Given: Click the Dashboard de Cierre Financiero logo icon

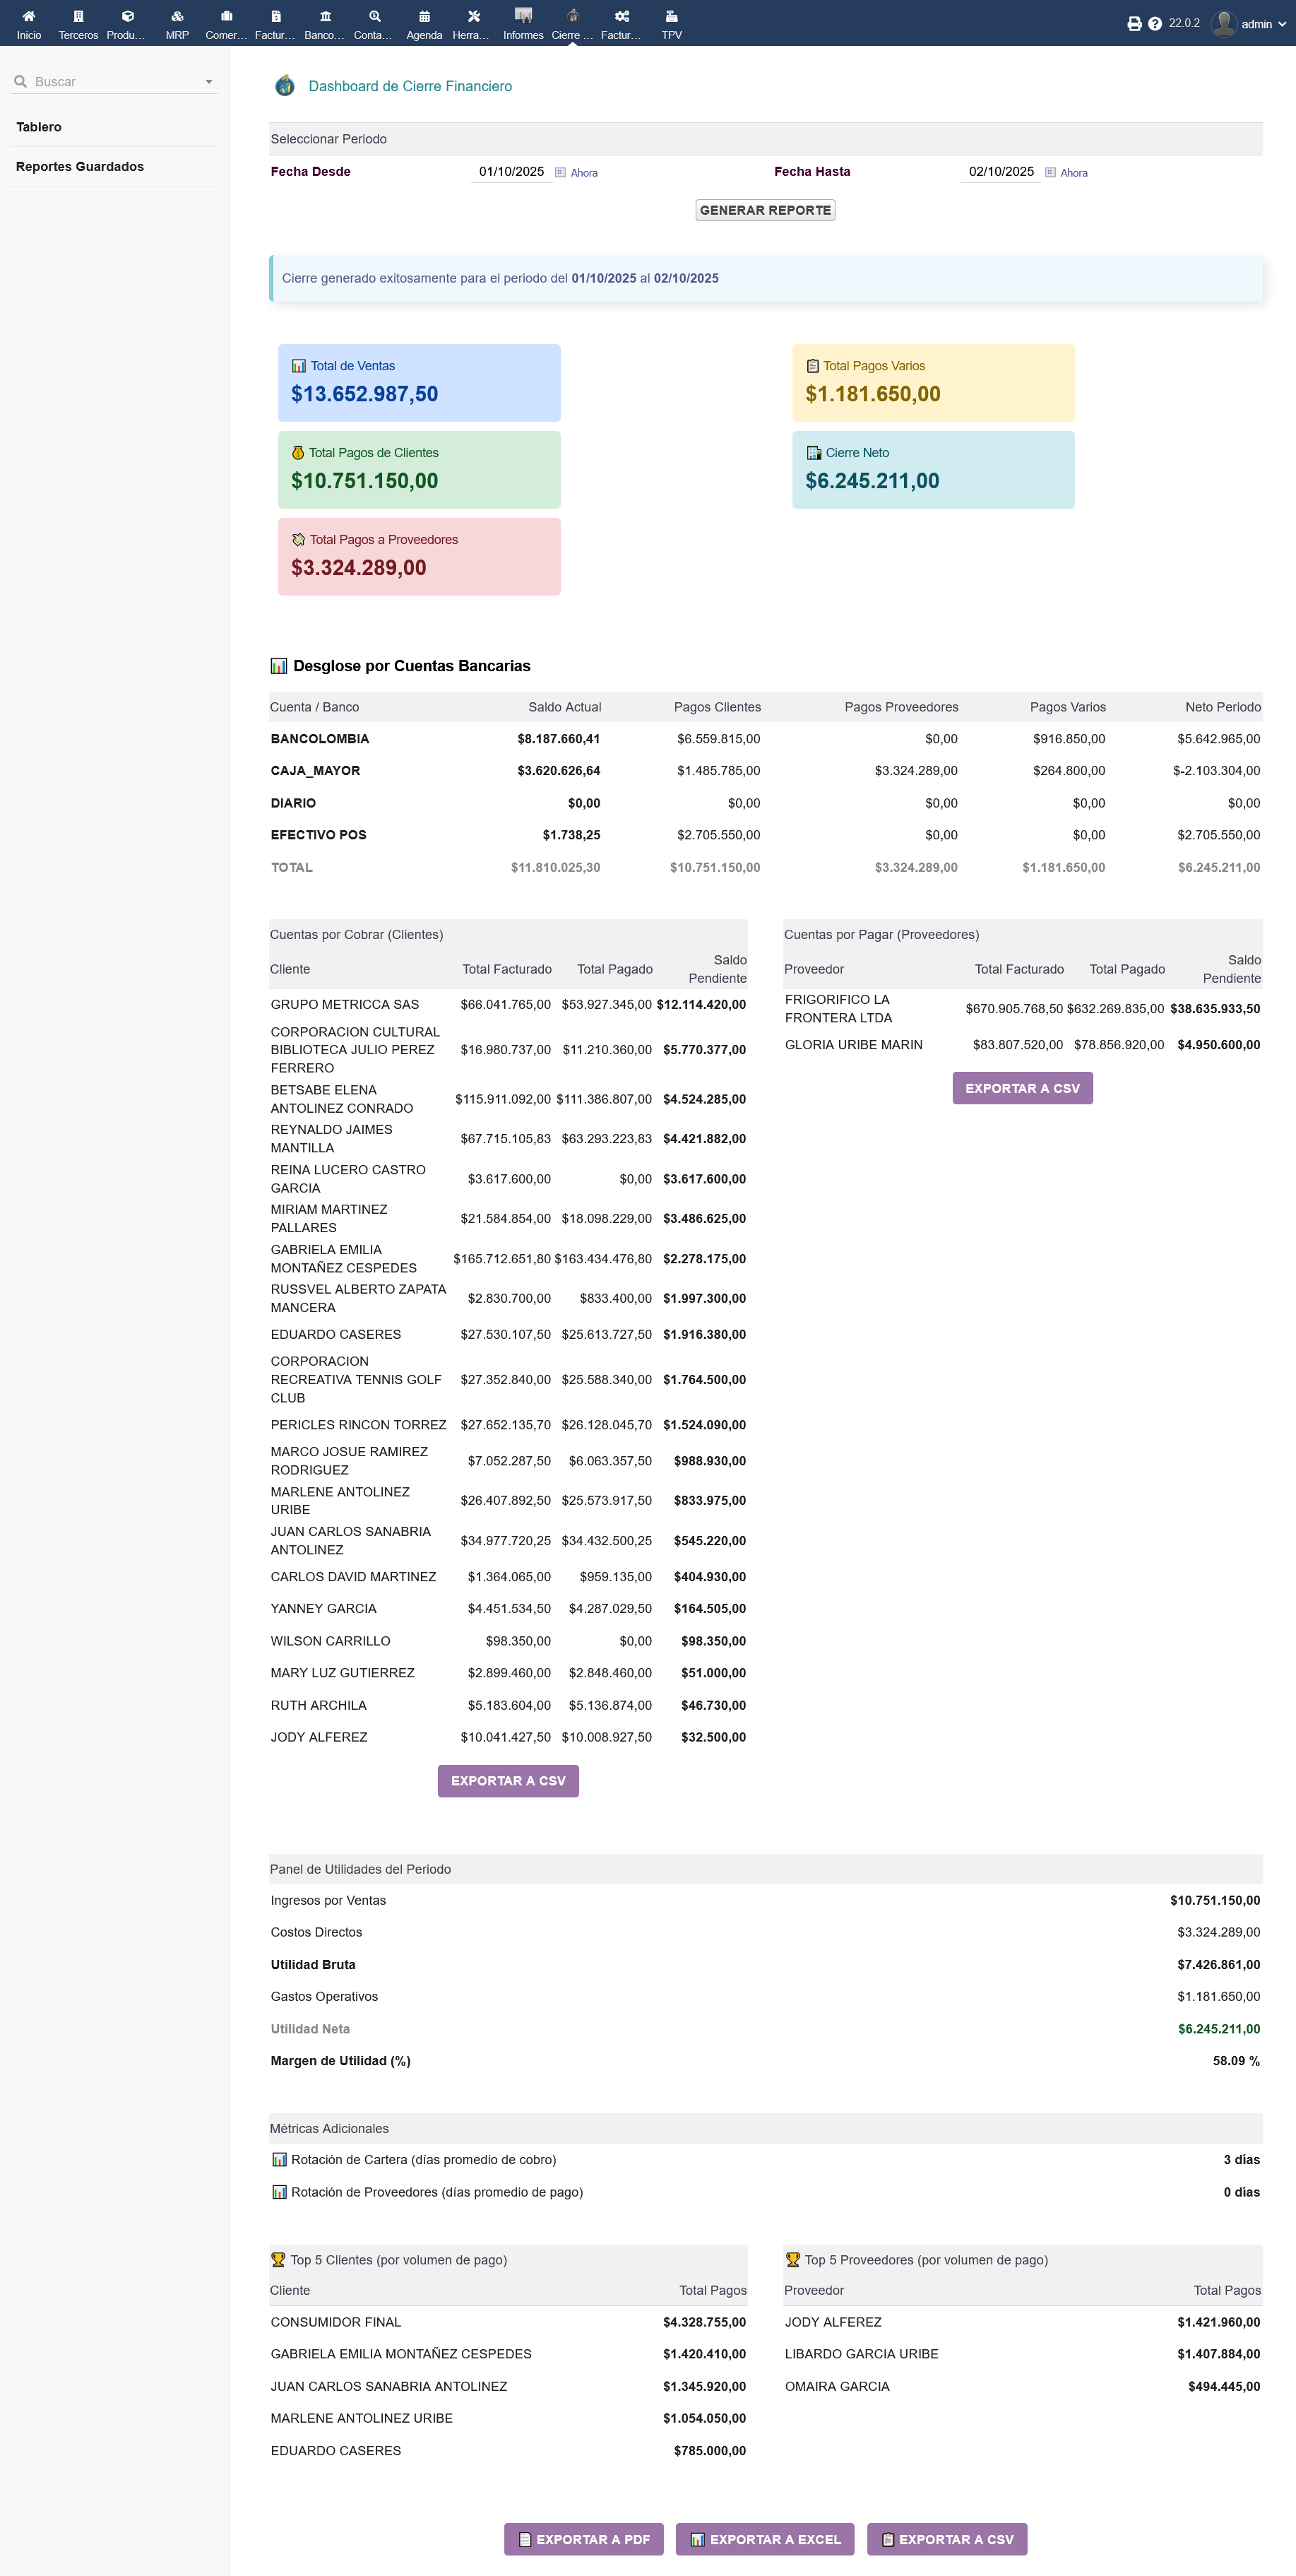Looking at the screenshot, I should tap(285, 86).
